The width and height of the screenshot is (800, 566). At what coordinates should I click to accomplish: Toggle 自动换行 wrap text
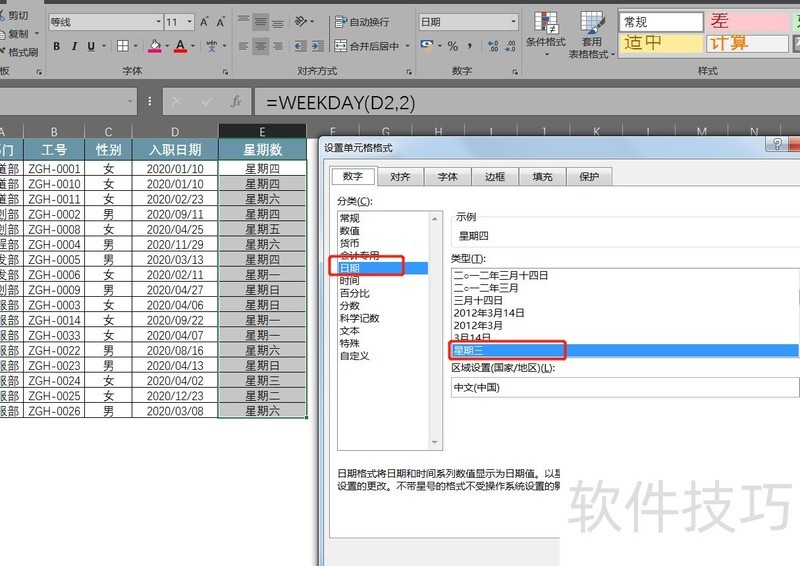coord(362,22)
